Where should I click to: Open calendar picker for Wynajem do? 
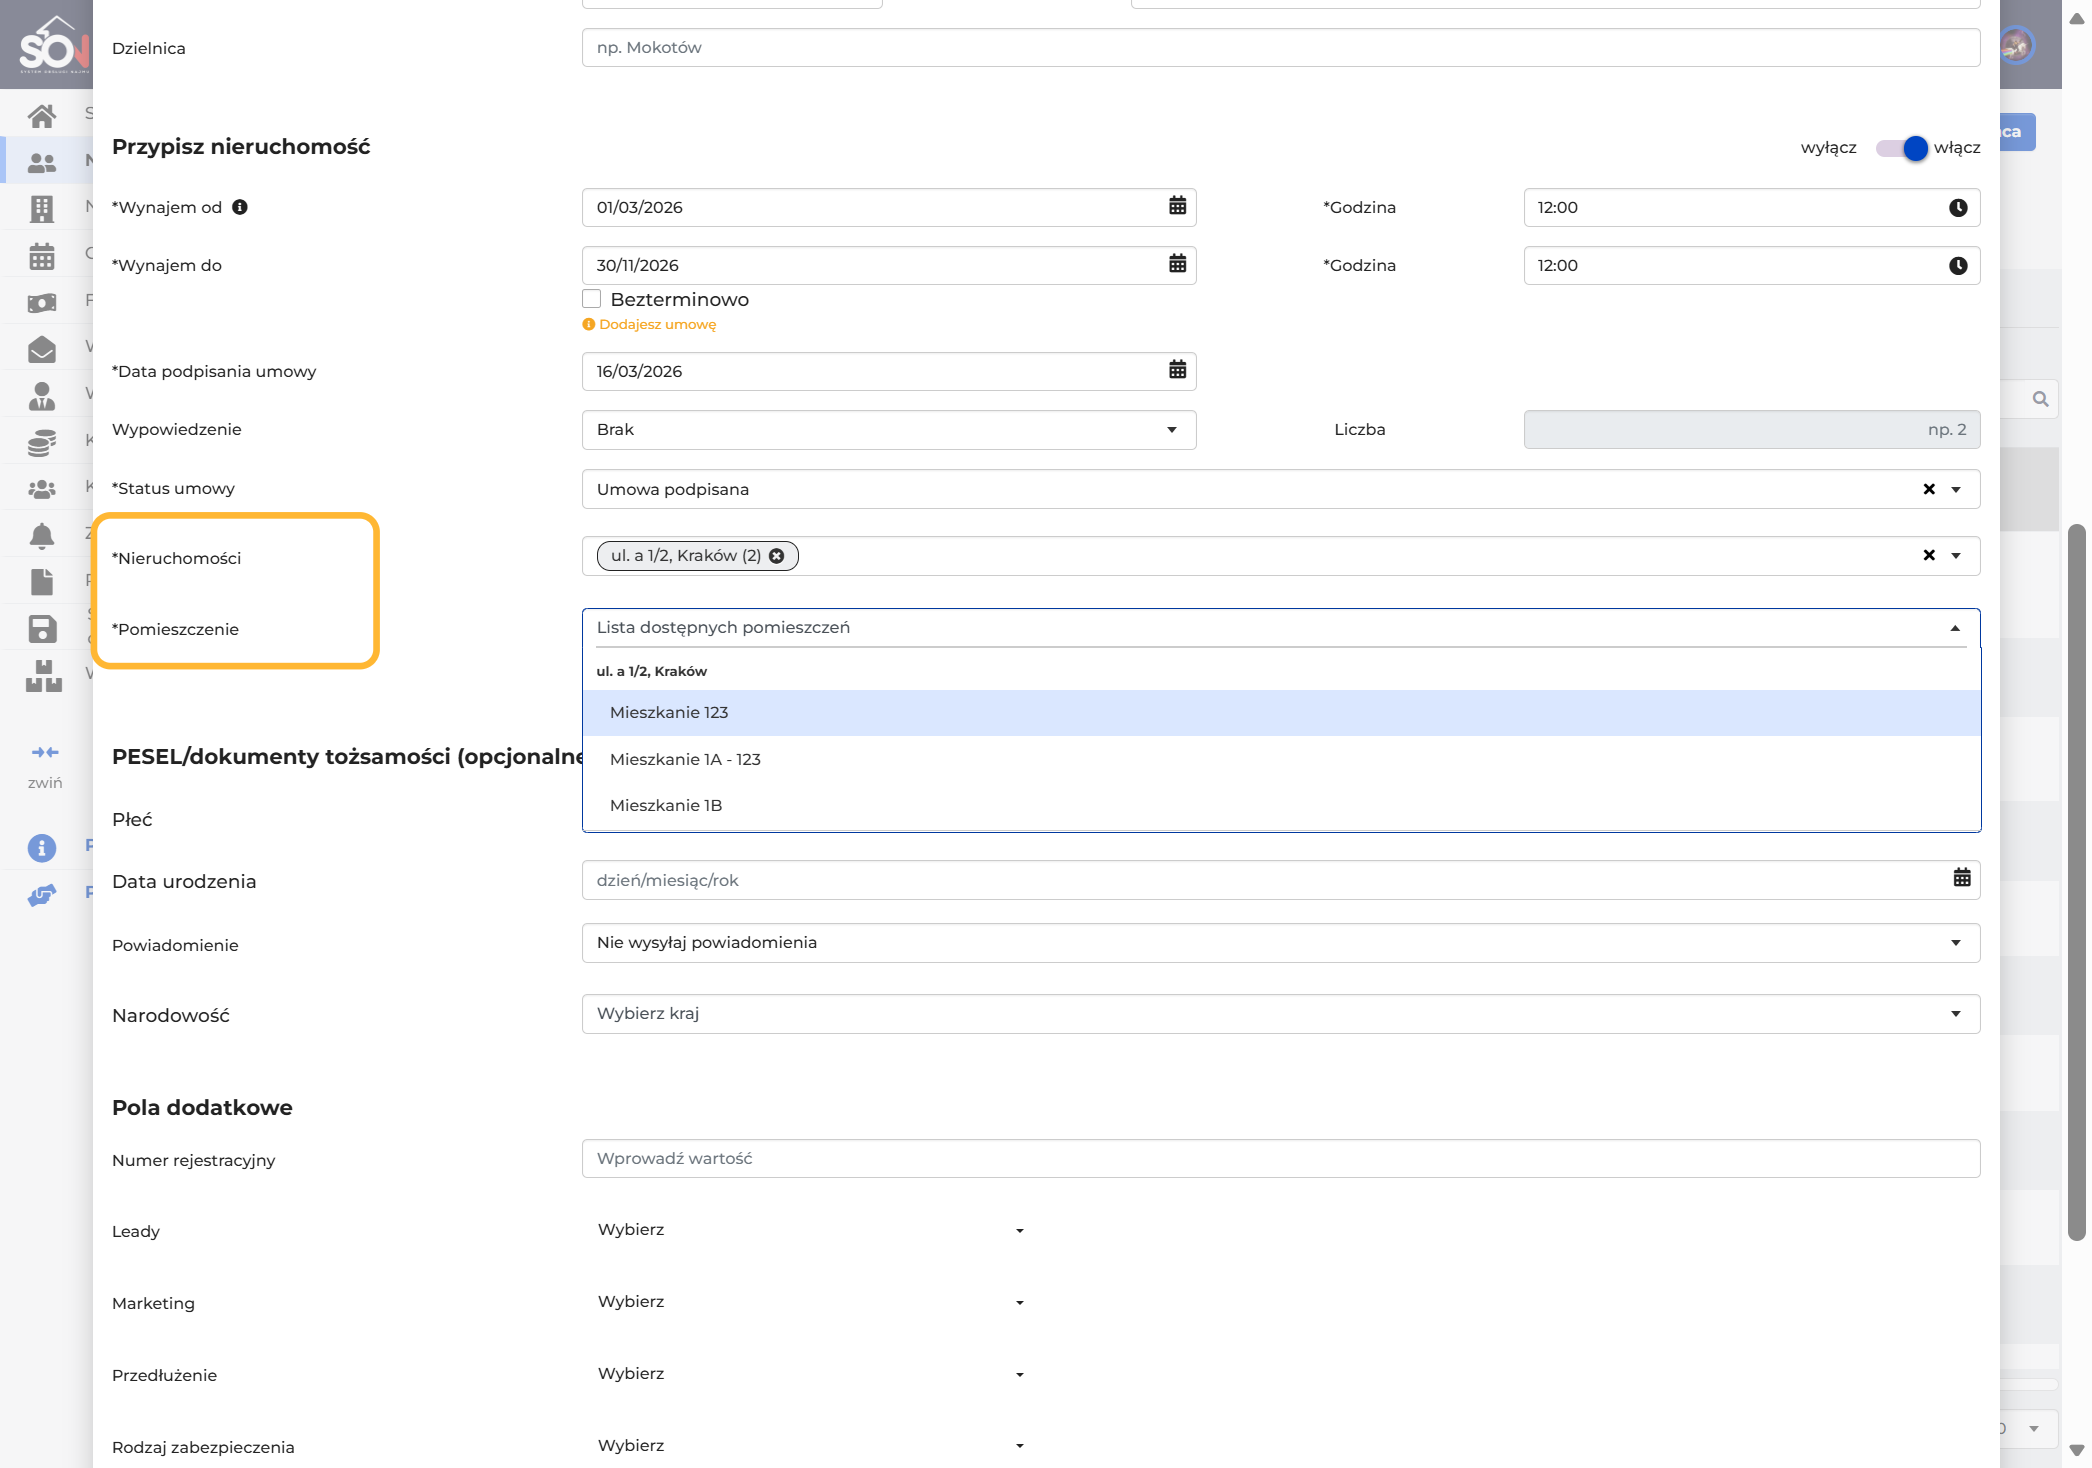pos(1178,264)
